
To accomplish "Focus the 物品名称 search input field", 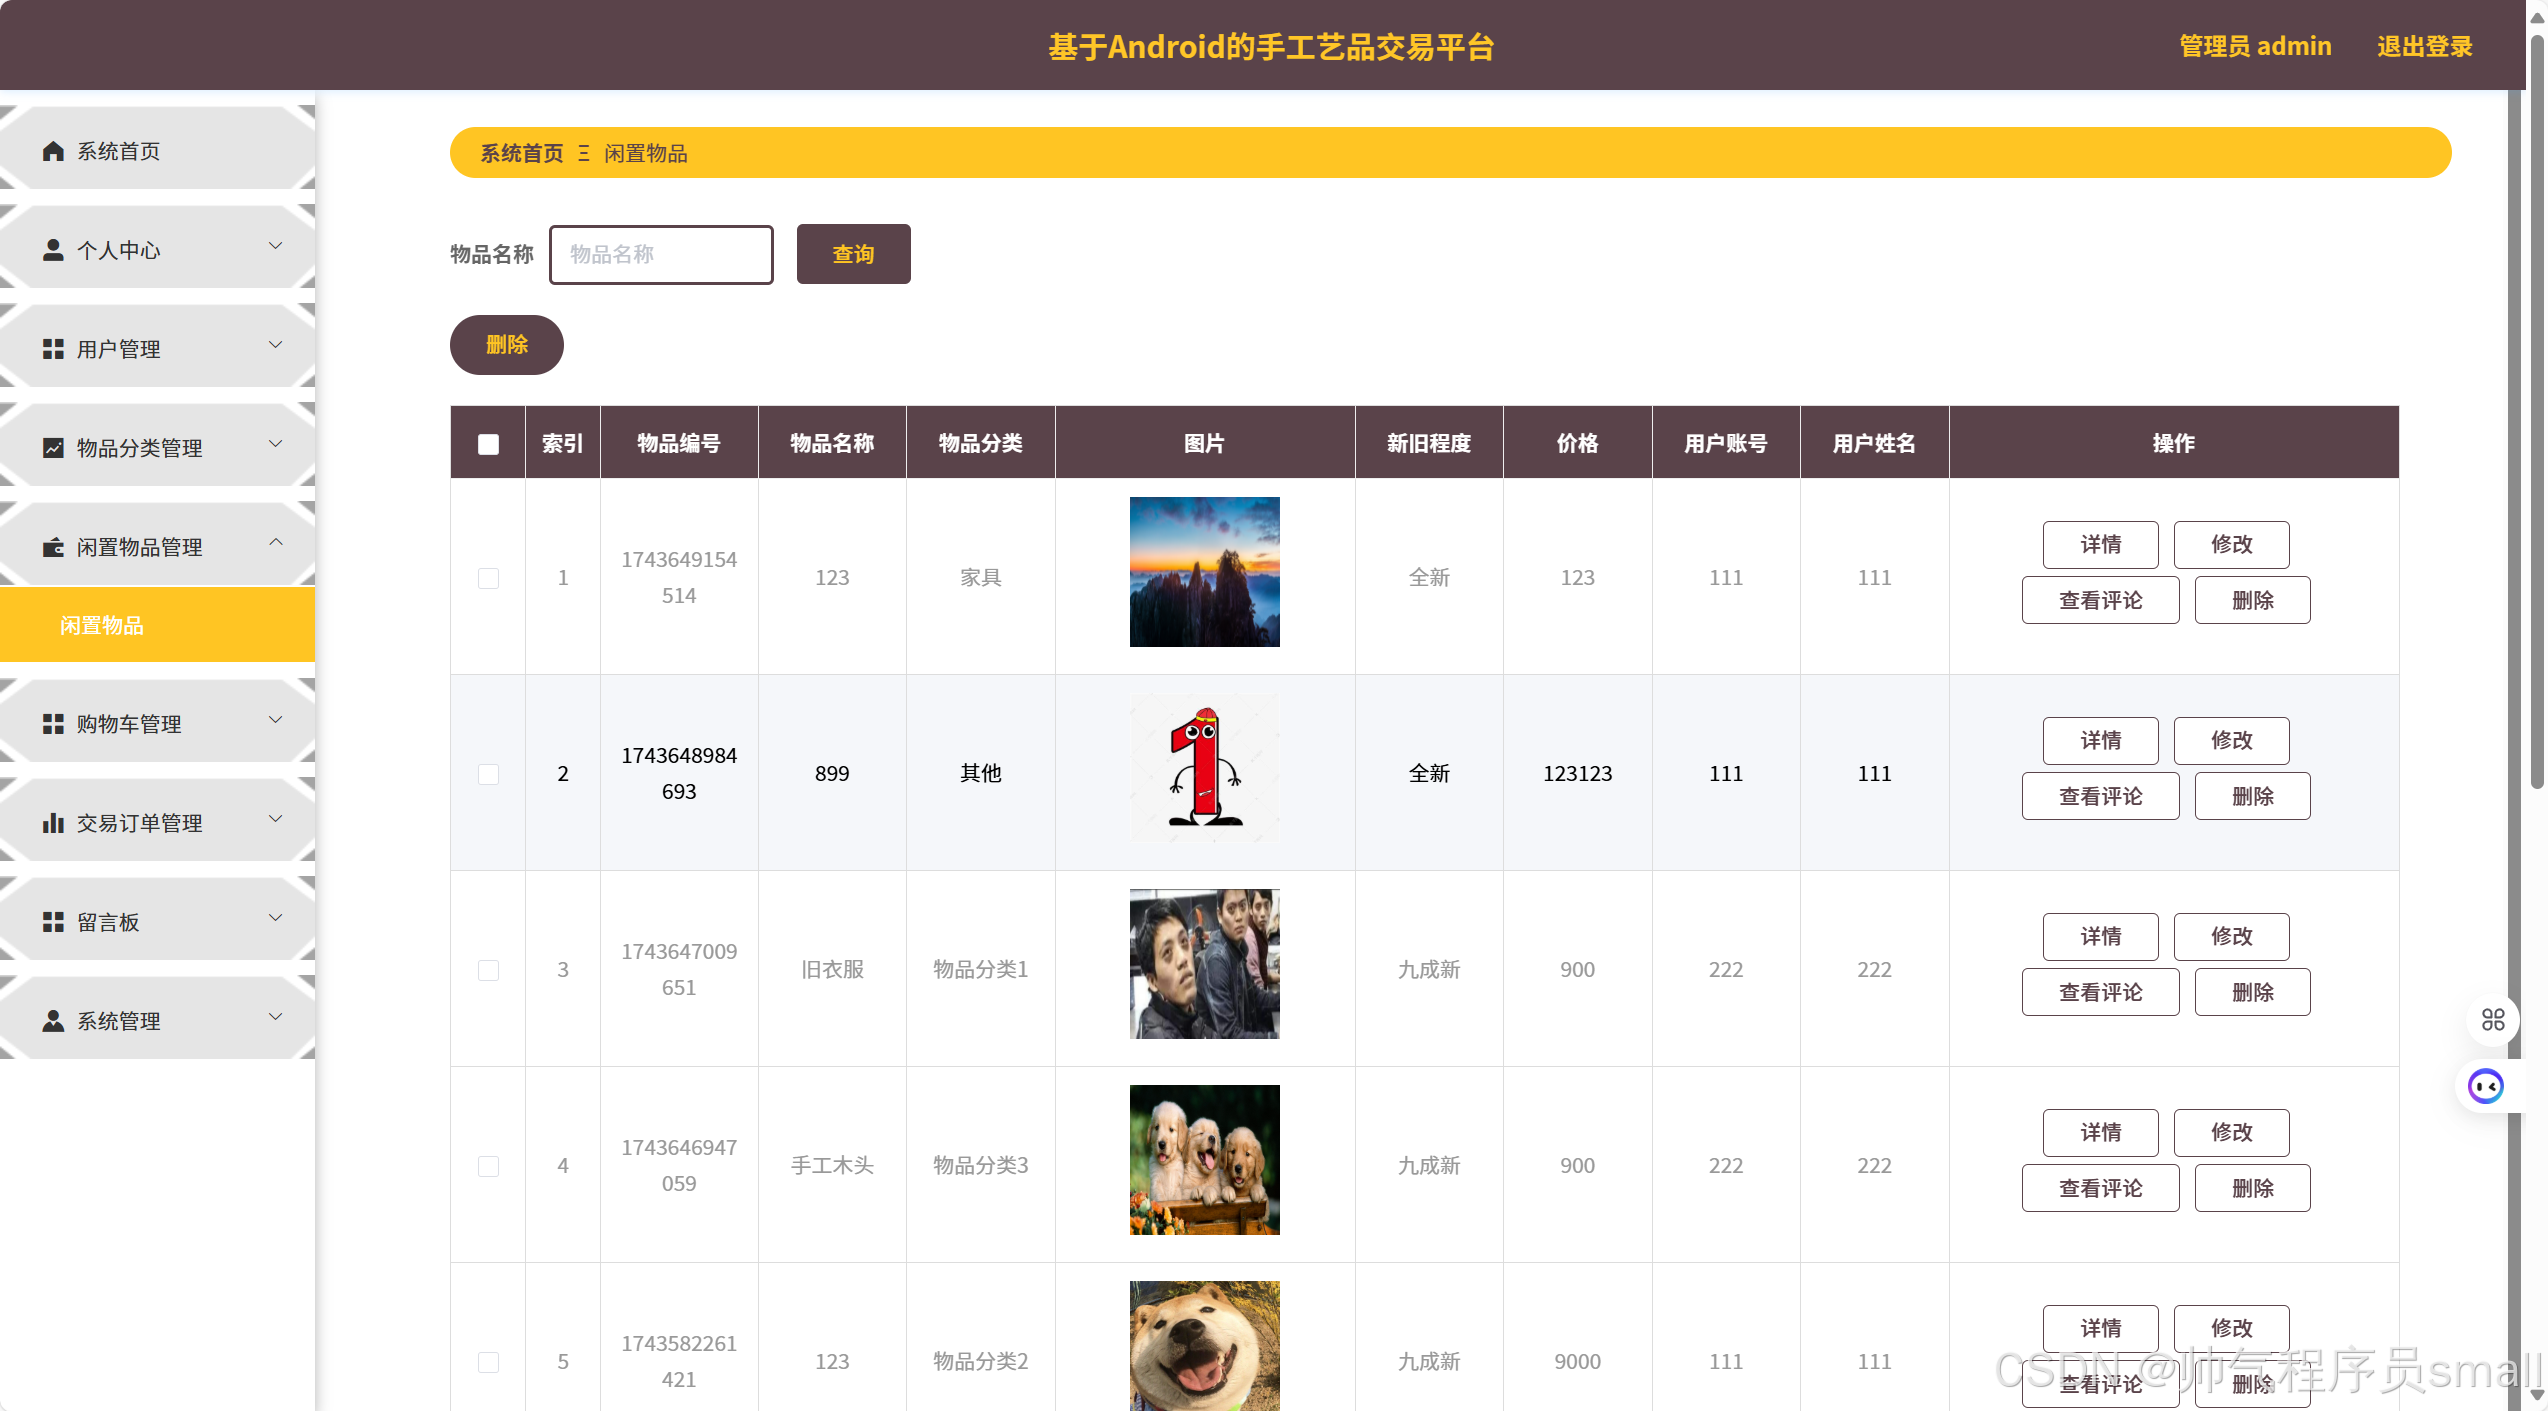I will point(661,254).
